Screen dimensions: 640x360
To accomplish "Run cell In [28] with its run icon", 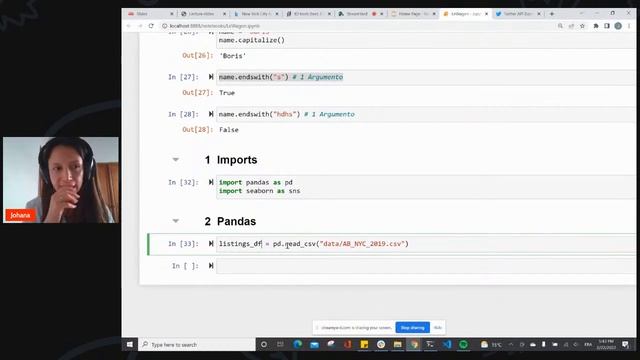I will (211, 114).
